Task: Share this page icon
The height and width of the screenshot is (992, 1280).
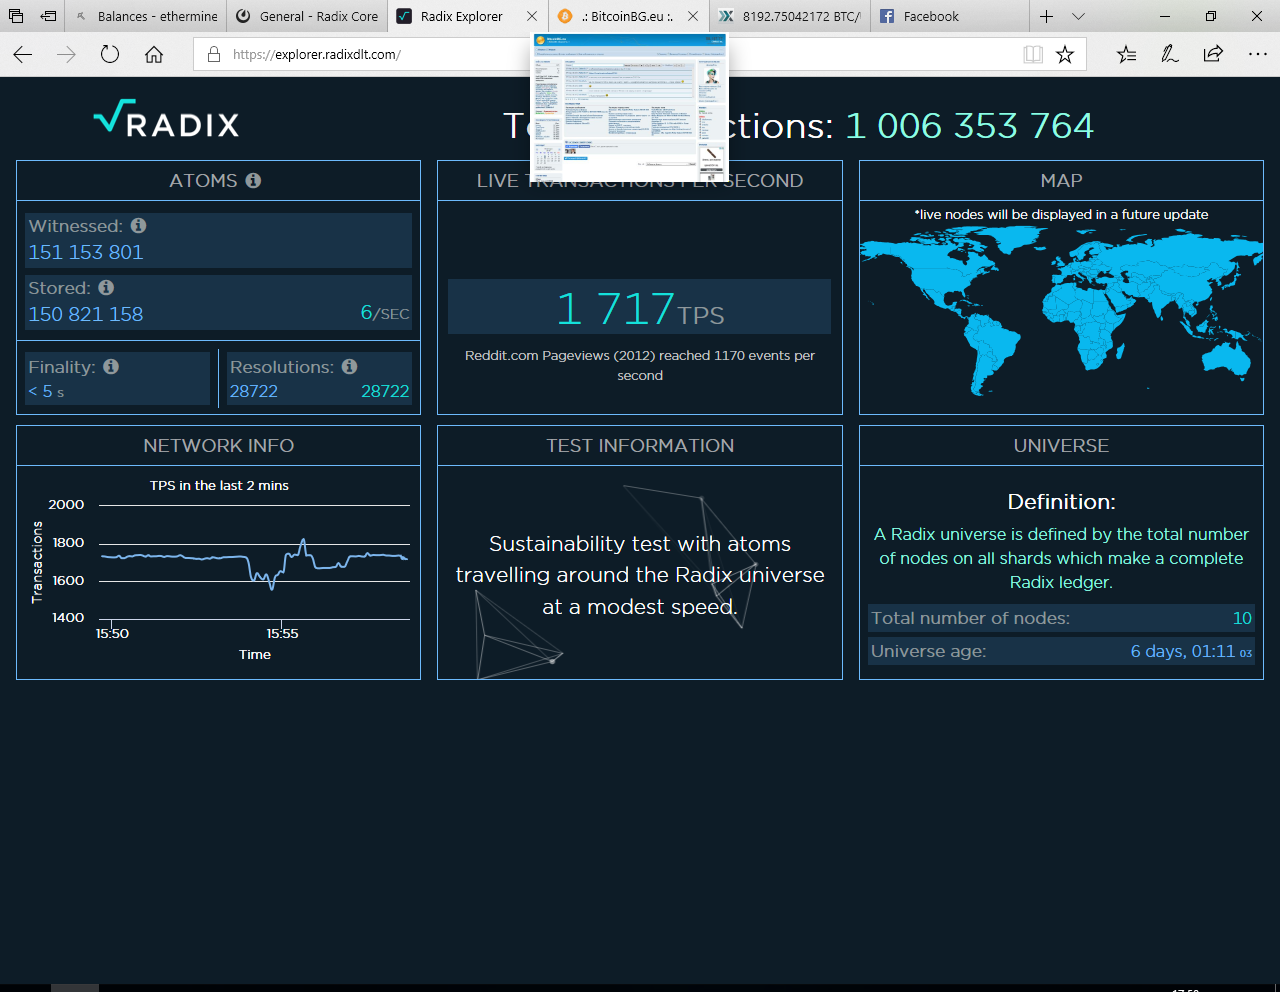Action: (1213, 54)
